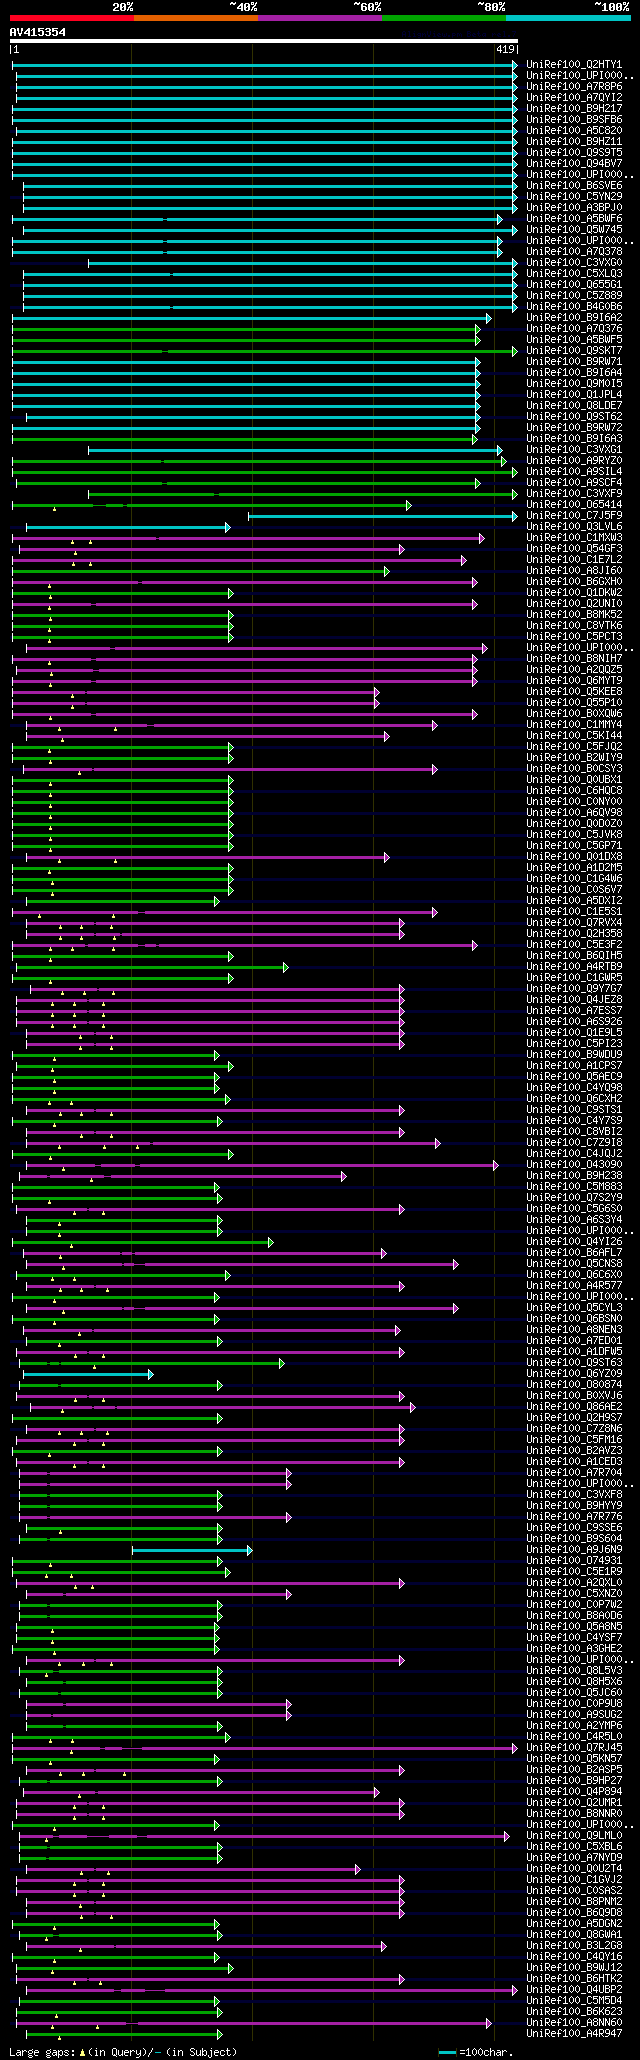This screenshot has height=2060, width=640.
Task: Select hit label UniRef100_Q3LVL6
Action: (574, 526)
